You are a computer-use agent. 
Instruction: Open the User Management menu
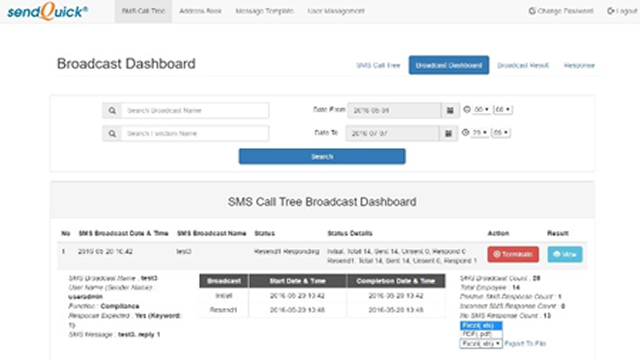point(336,11)
